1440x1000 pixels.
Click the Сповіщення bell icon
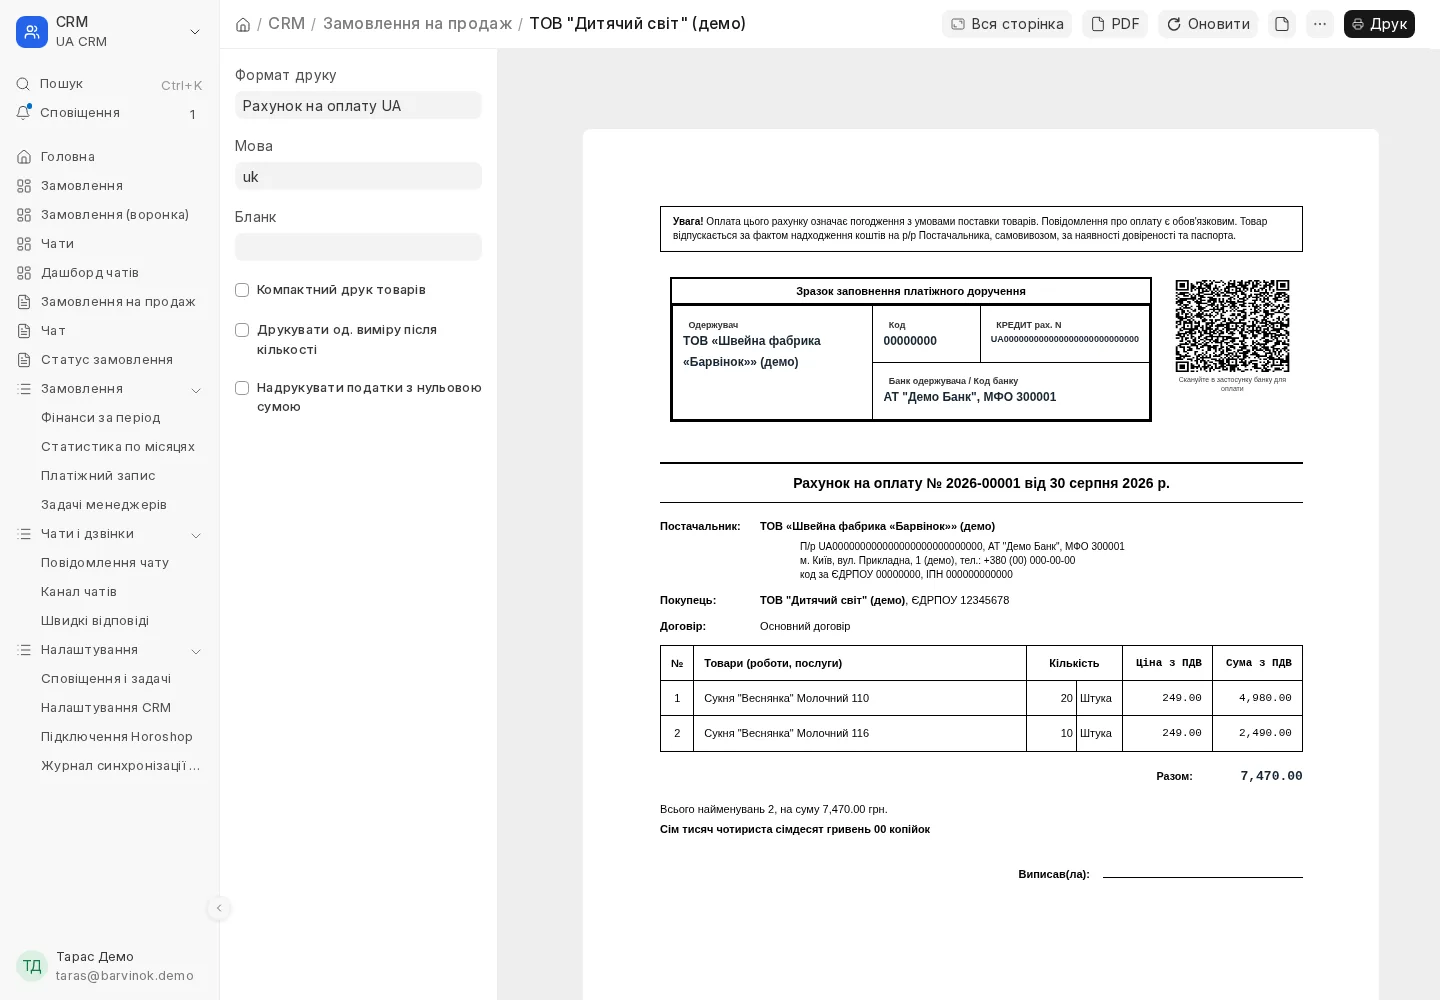(23, 113)
